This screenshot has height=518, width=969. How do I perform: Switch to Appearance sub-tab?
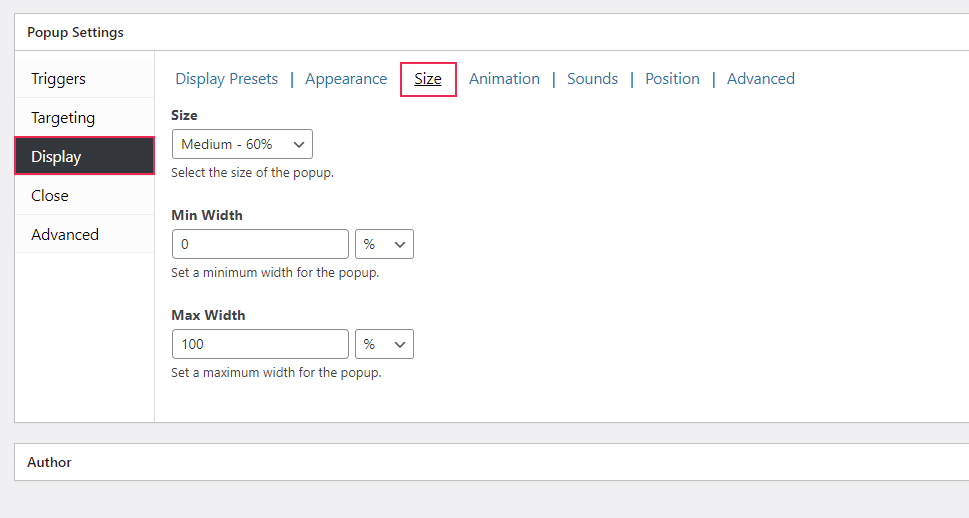346,79
